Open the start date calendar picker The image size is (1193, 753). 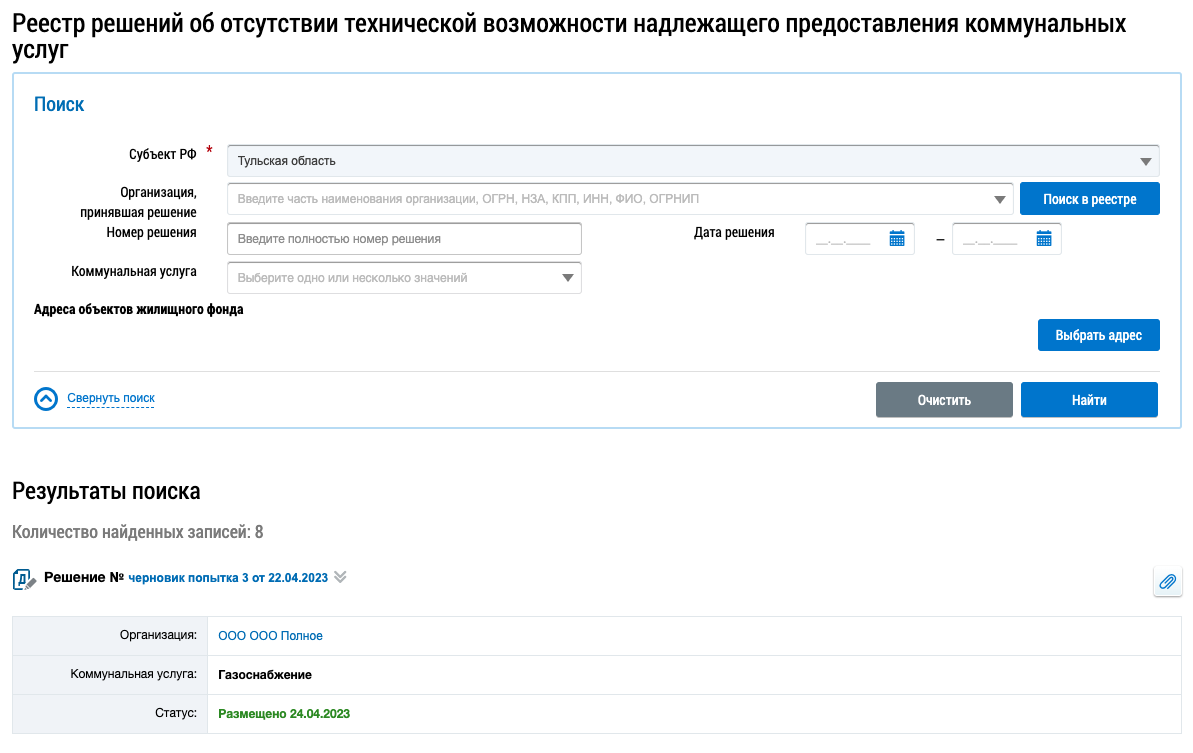pyautogui.click(x=897, y=239)
